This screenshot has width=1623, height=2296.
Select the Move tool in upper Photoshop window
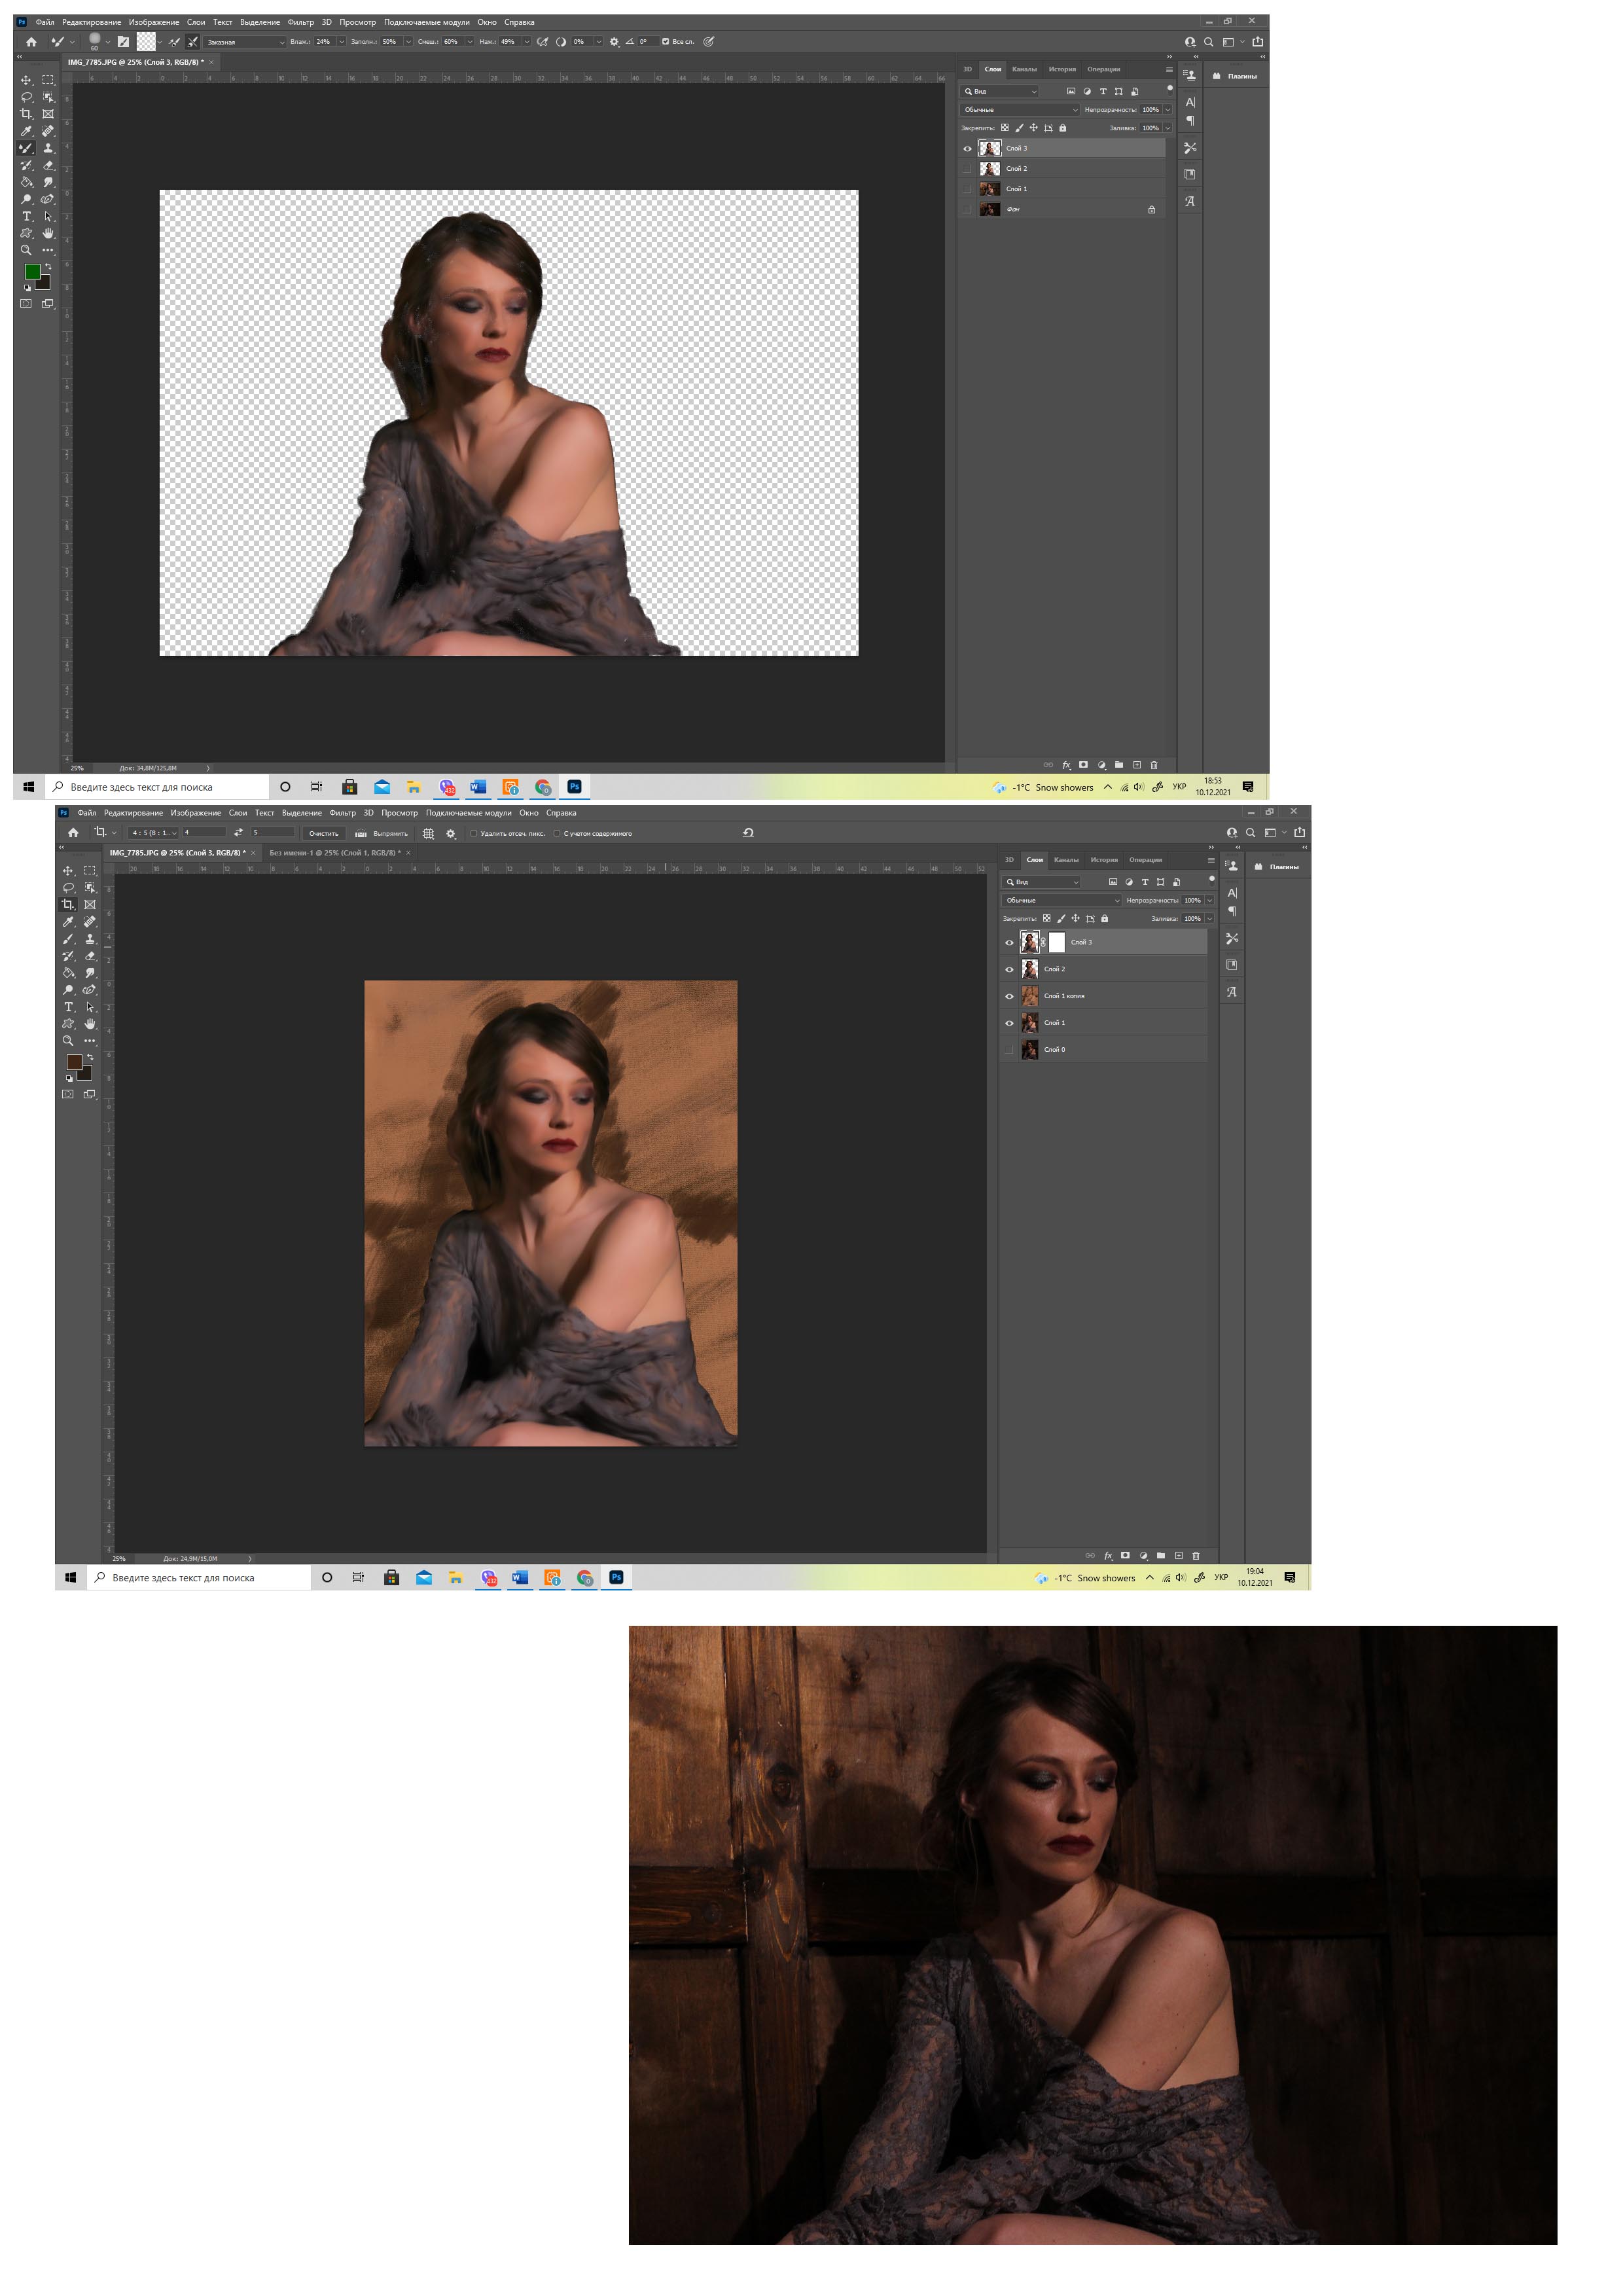26,80
